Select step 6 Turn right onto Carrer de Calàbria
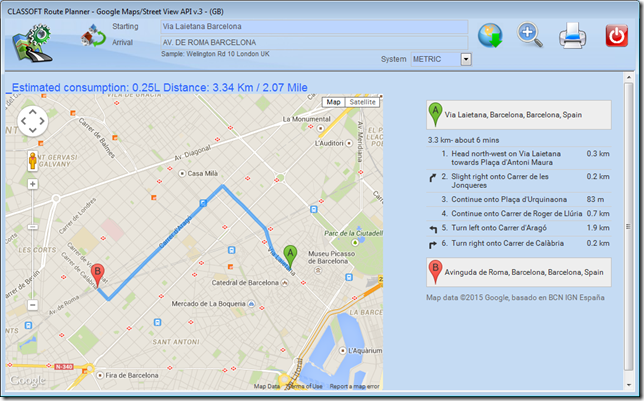This screenshot has height=401, width=644. click(x=519, y=243)
